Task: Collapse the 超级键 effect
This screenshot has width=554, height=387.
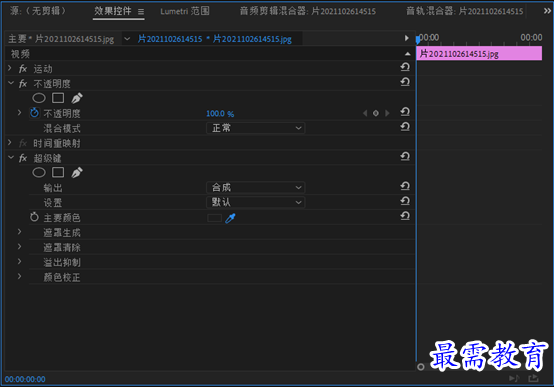Action: 11,157
